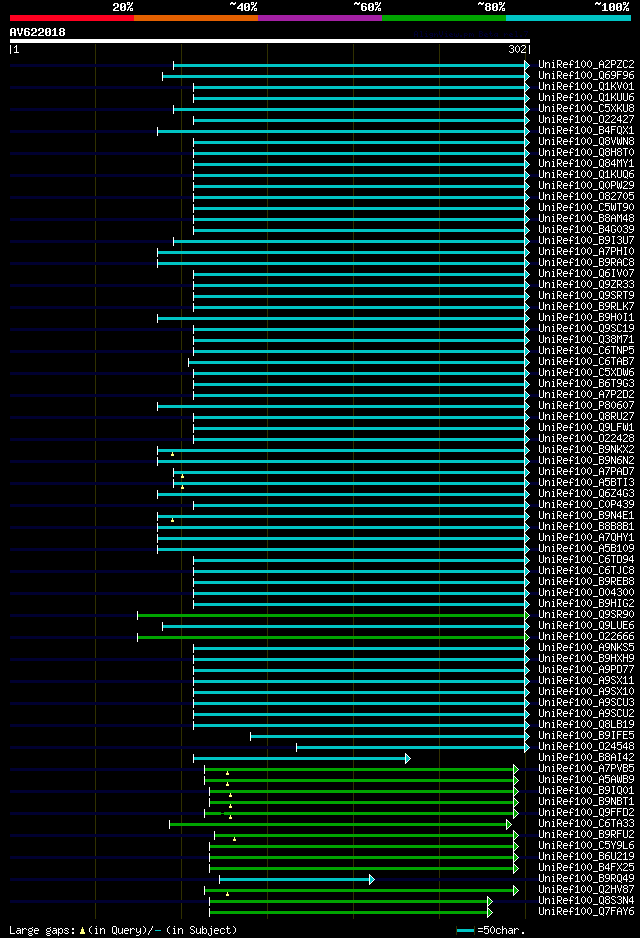
Task: Open hit UniRef100_Q69F96
Action: (586, 75)
